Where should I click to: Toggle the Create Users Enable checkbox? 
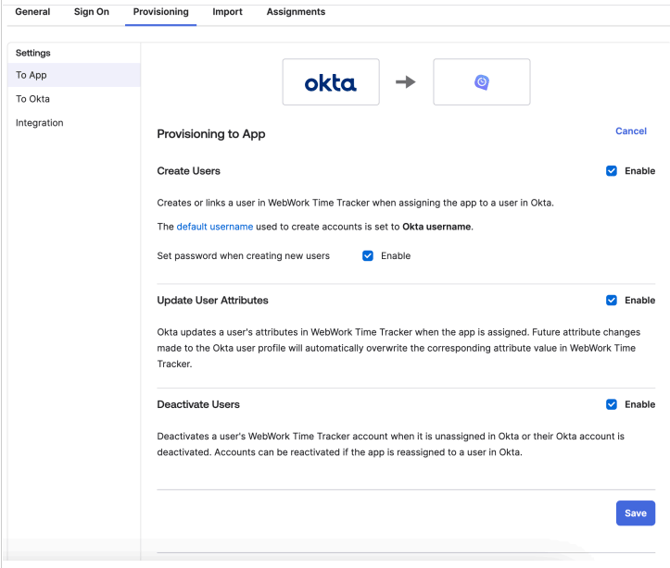coord(611,171)
